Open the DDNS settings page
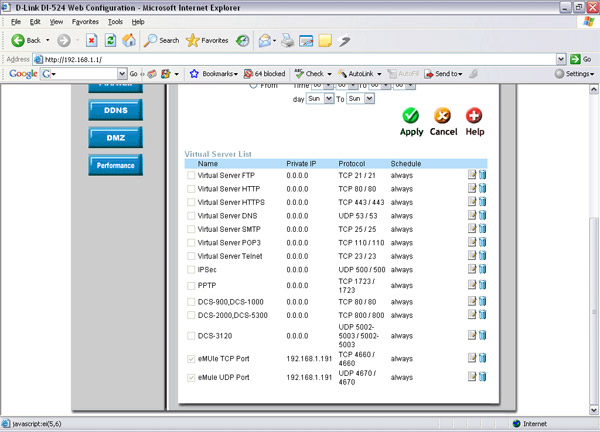The width and height of the screenshot is (600, 432). [115, 111]
